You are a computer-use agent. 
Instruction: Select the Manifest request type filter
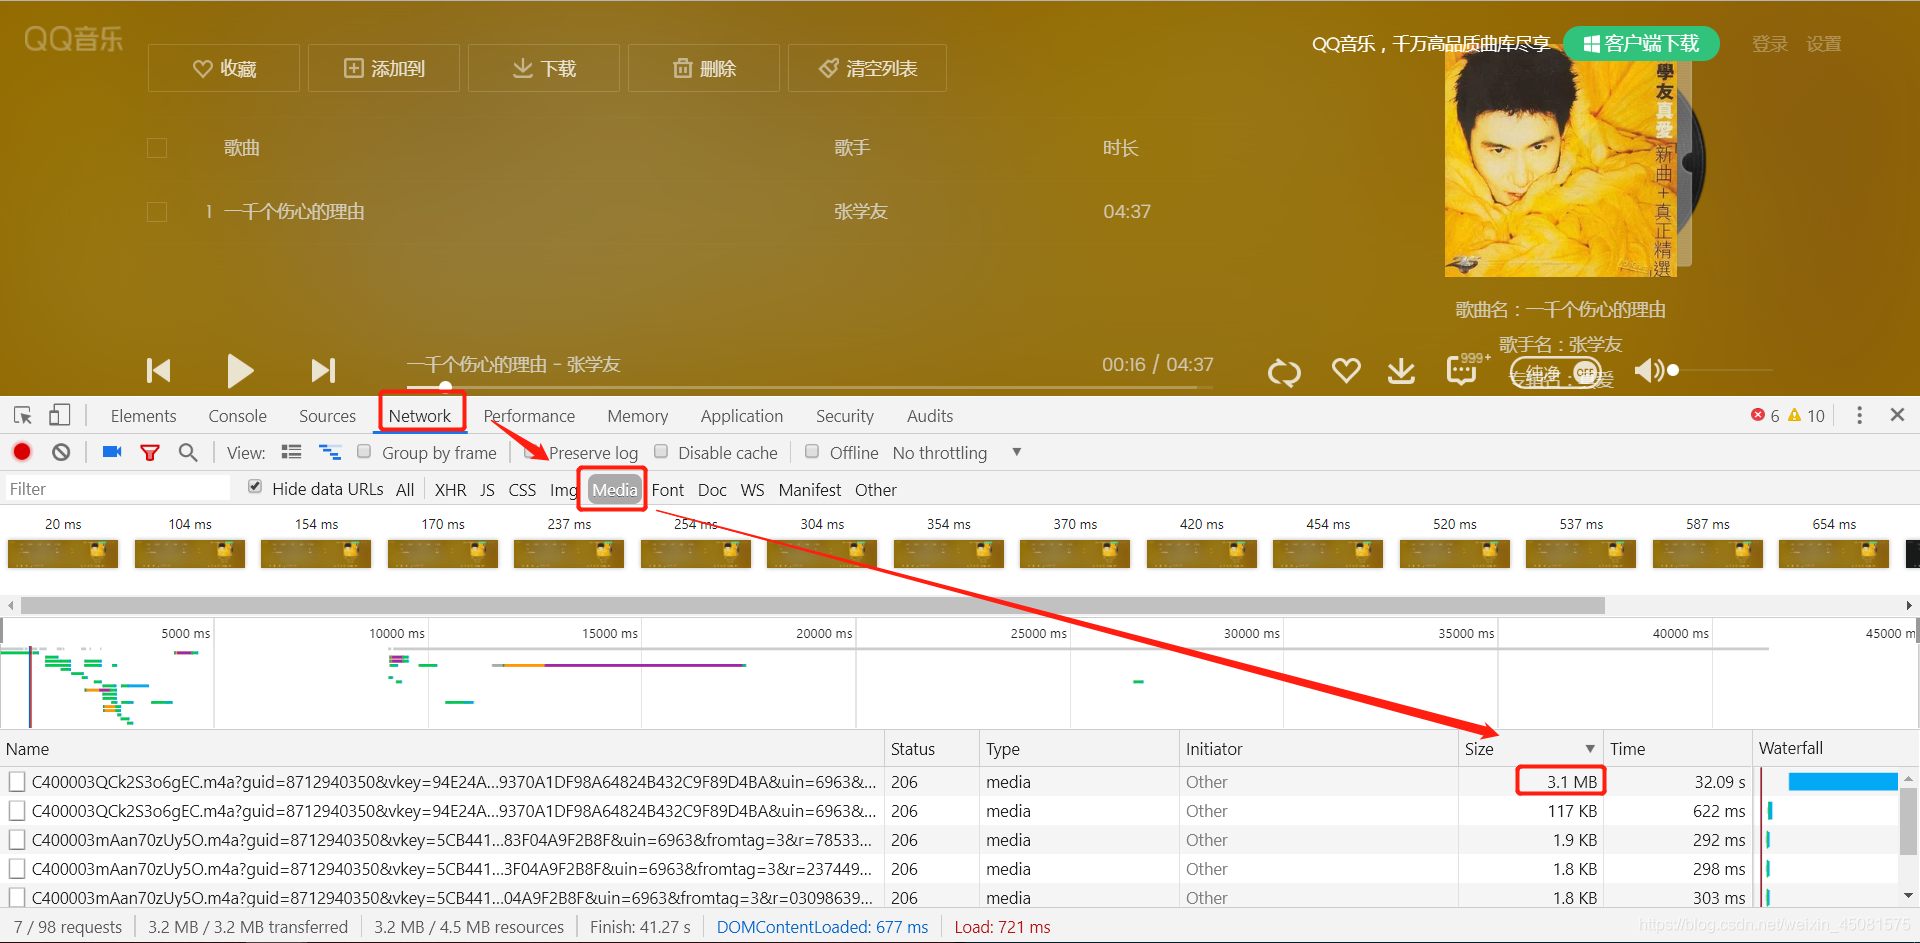[810, 490]
